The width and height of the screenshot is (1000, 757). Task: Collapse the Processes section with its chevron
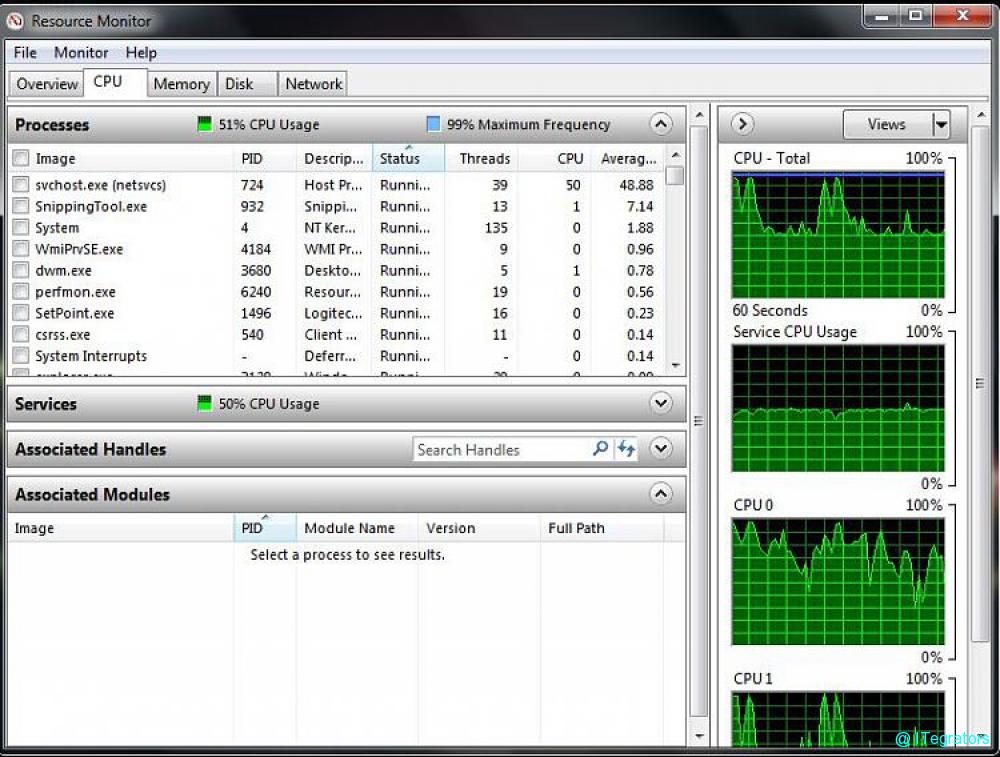pyautogui.click(x=661, y=124)
